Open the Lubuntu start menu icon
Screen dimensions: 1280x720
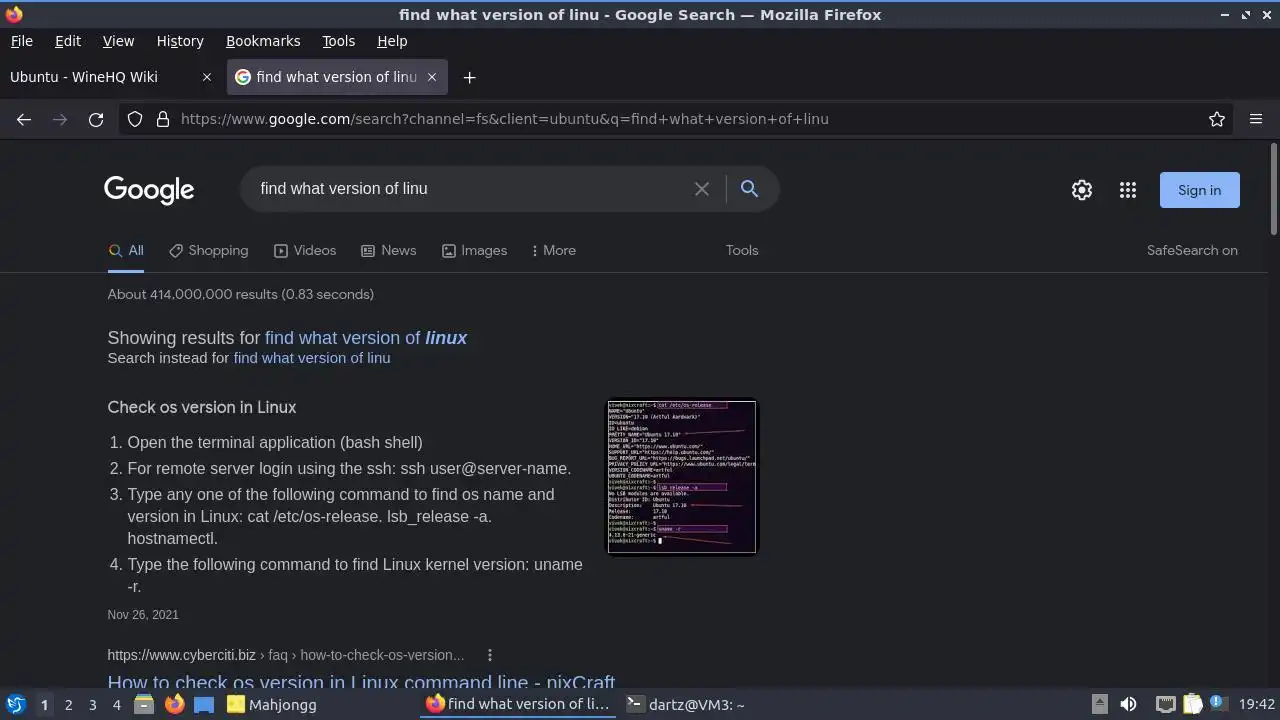pyautogui.click(x=15, y=704)
